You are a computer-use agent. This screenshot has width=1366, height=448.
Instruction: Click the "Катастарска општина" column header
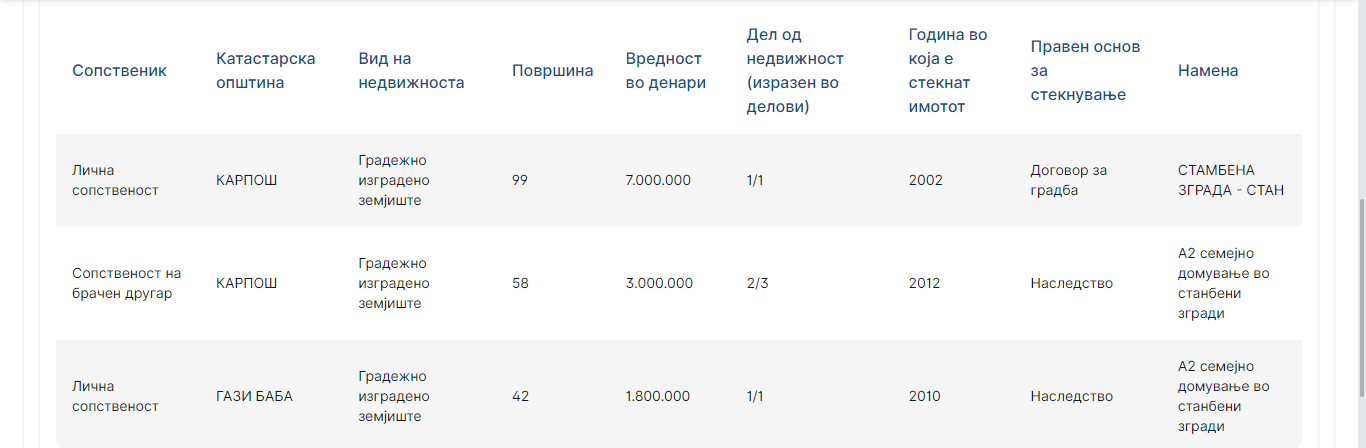pyautogui.click(x=265, y=70)
